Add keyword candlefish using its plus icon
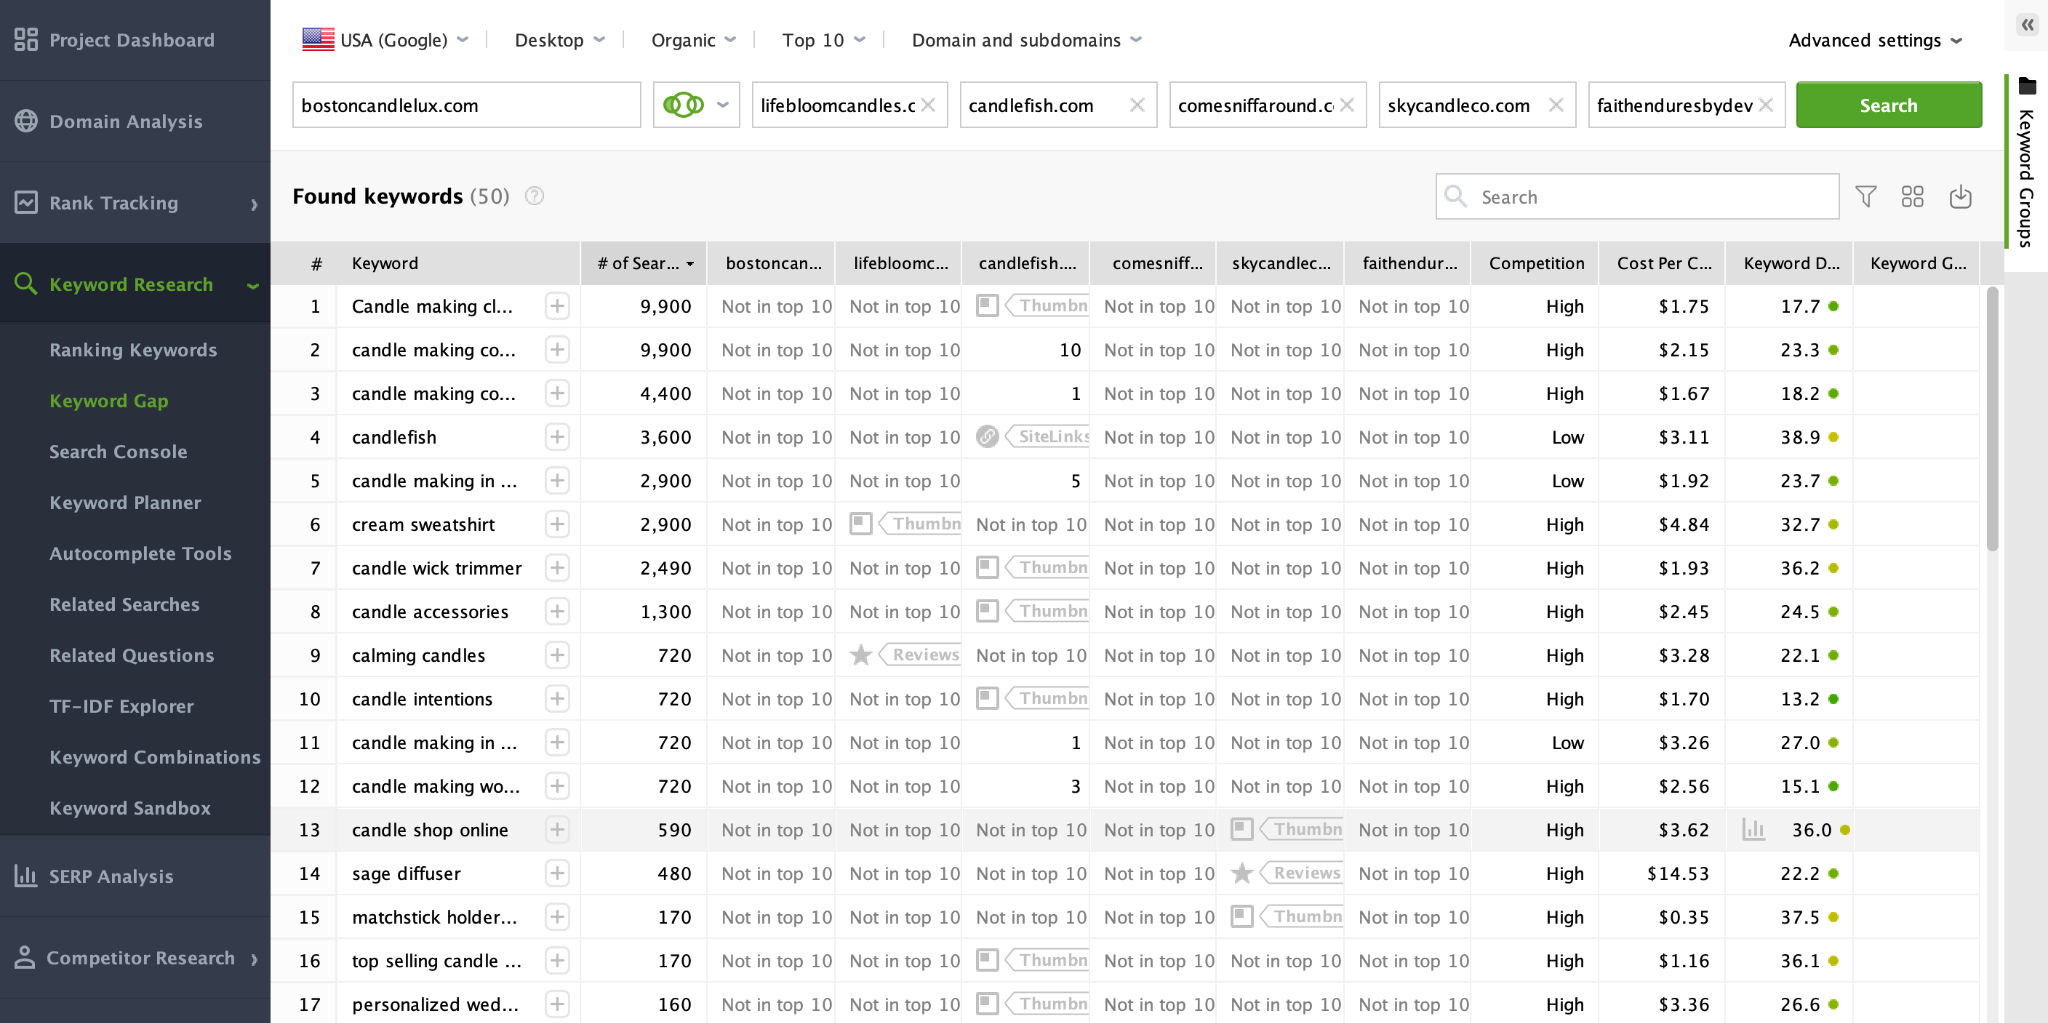 click(557, 437)
